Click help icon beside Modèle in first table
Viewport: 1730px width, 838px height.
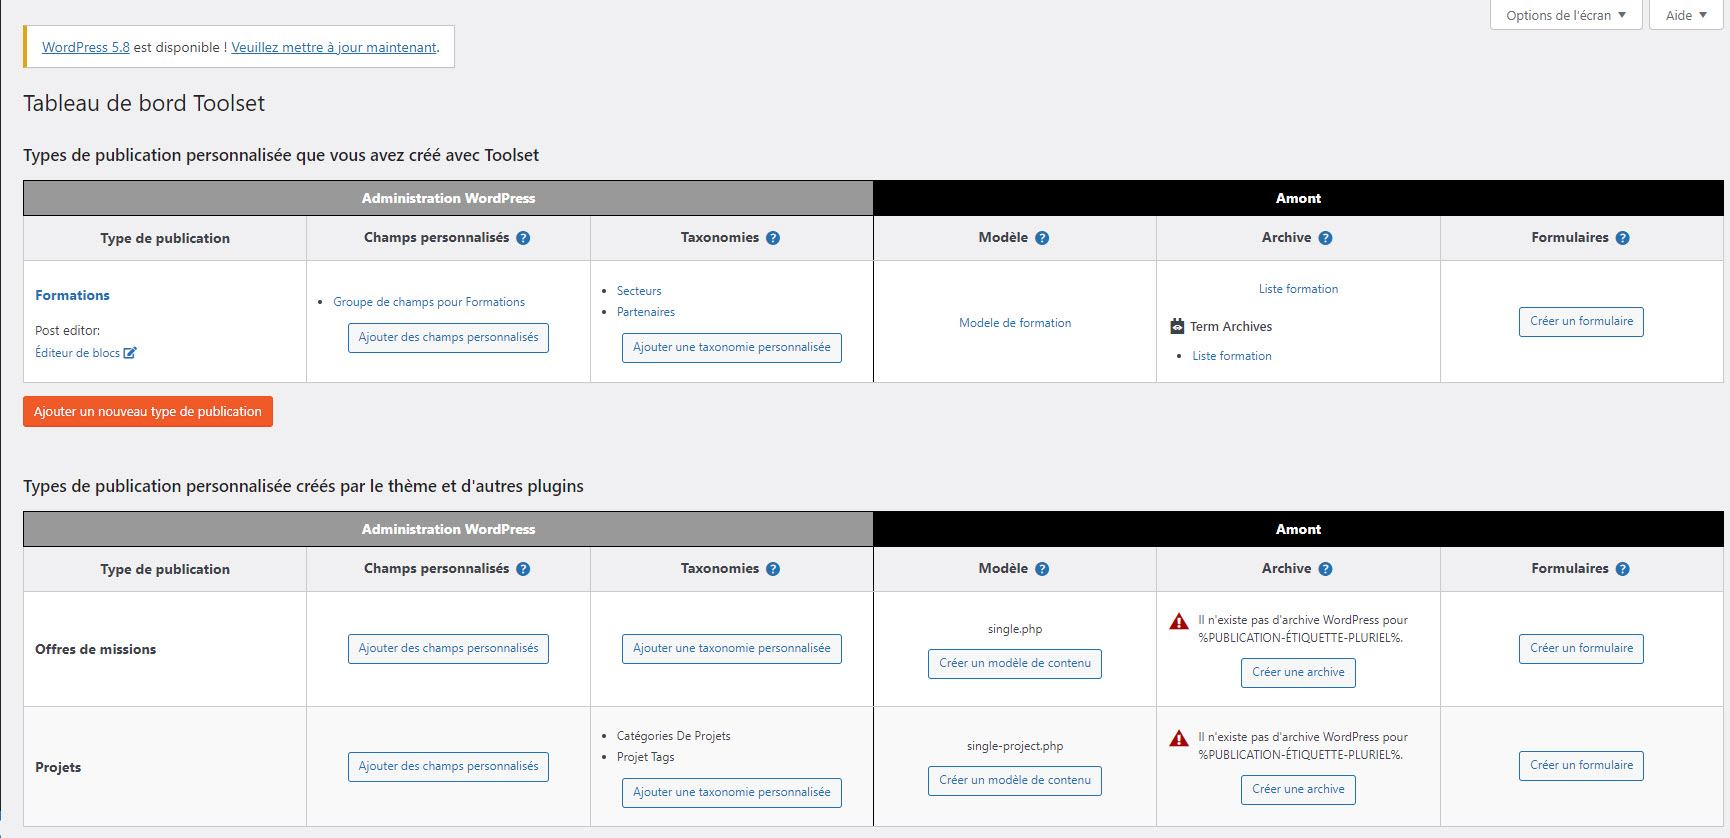point(1042,238)
